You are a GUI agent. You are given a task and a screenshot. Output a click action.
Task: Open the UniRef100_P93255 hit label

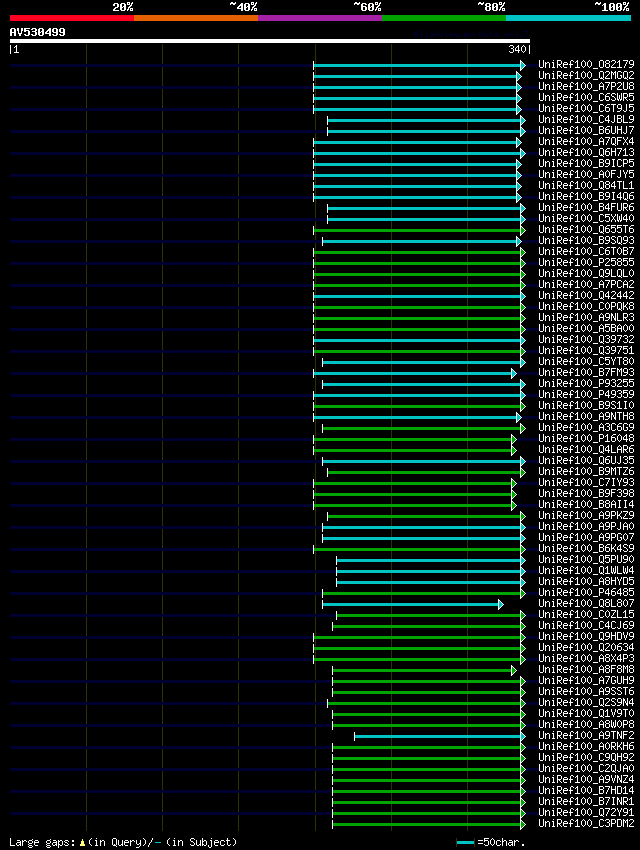pos(586,383)
